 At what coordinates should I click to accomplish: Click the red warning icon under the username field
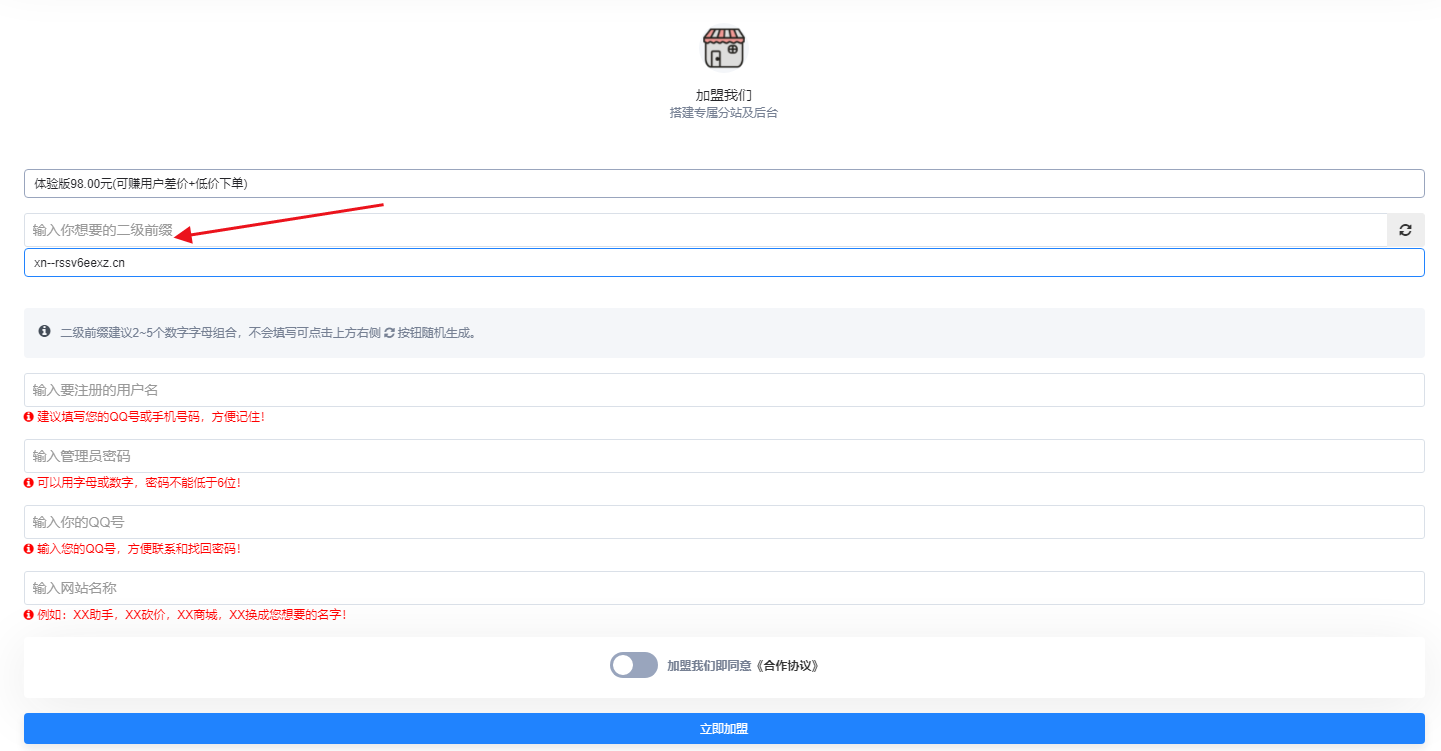click(29, 417)
